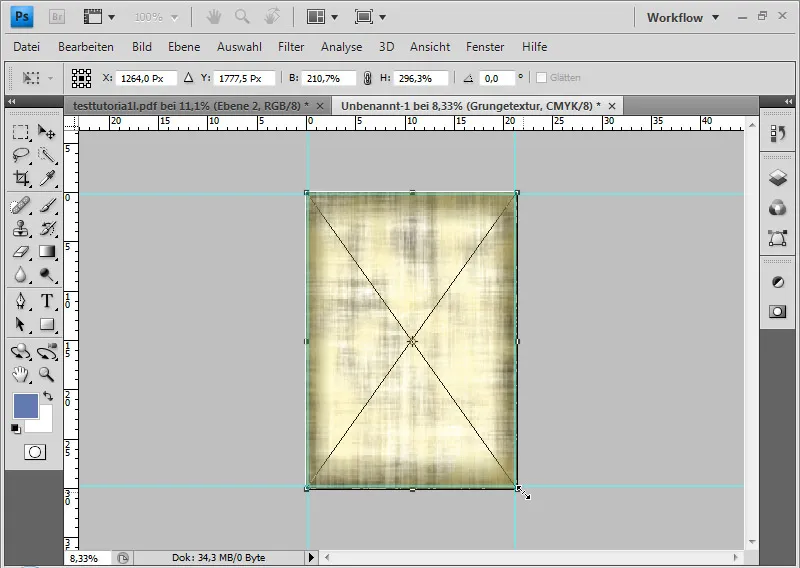Toggle relative positioning triangle for reference point
800x568 pixels.
188,78
